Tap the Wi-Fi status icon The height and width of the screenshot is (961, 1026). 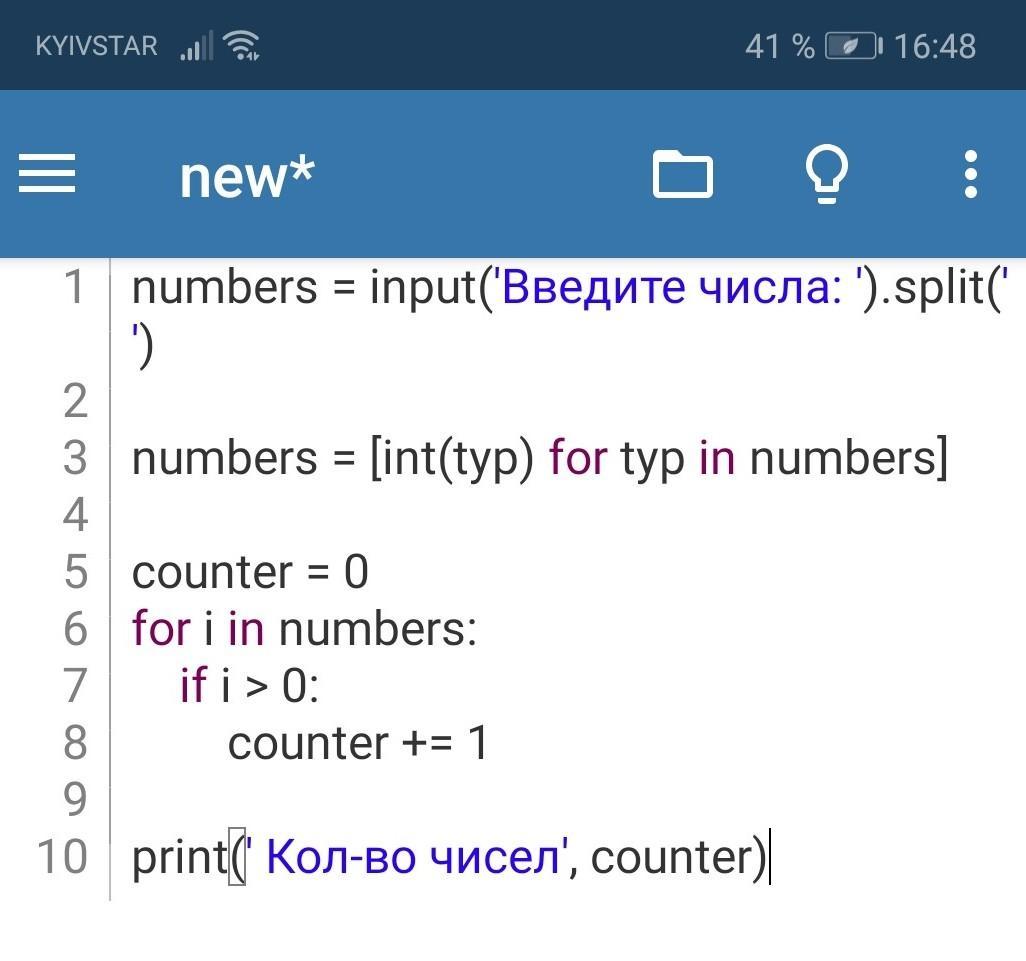(242, 46)
